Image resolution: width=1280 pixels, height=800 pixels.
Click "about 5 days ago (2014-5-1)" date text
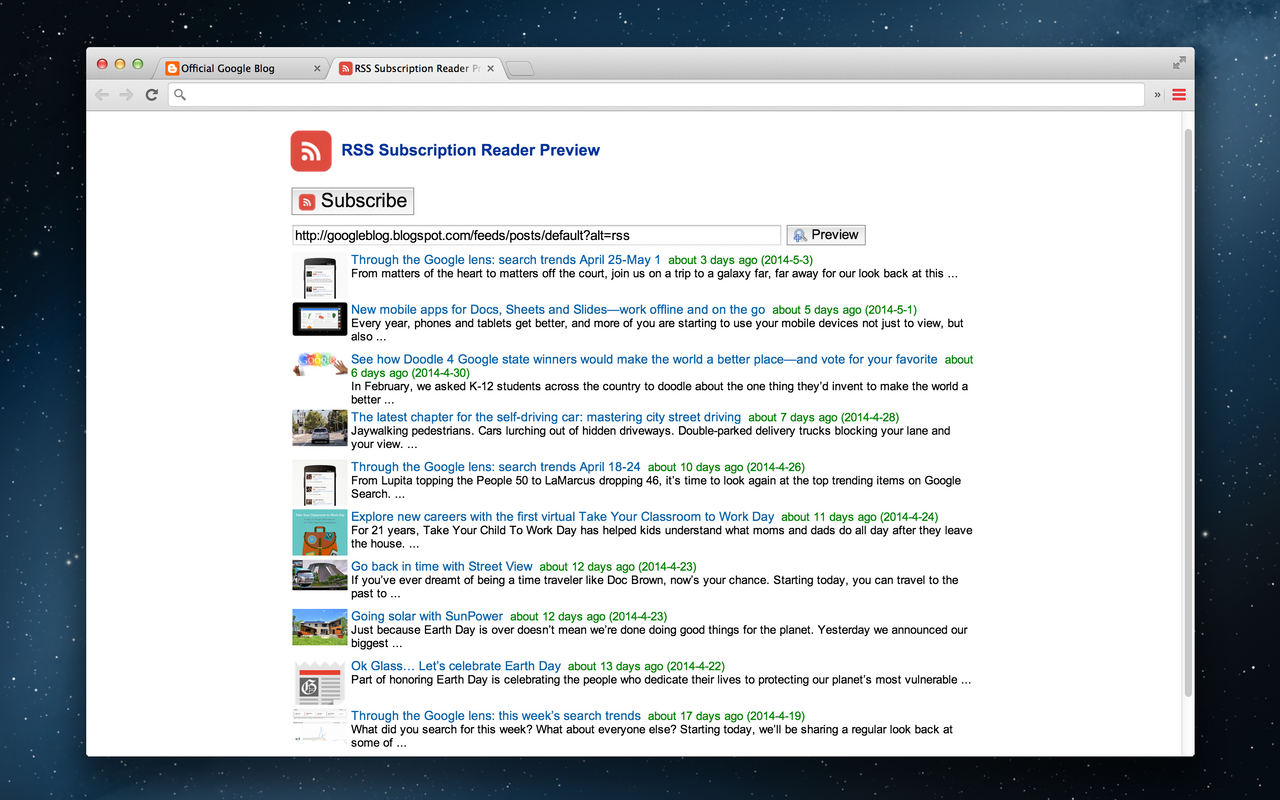click(x=844, y=310)
